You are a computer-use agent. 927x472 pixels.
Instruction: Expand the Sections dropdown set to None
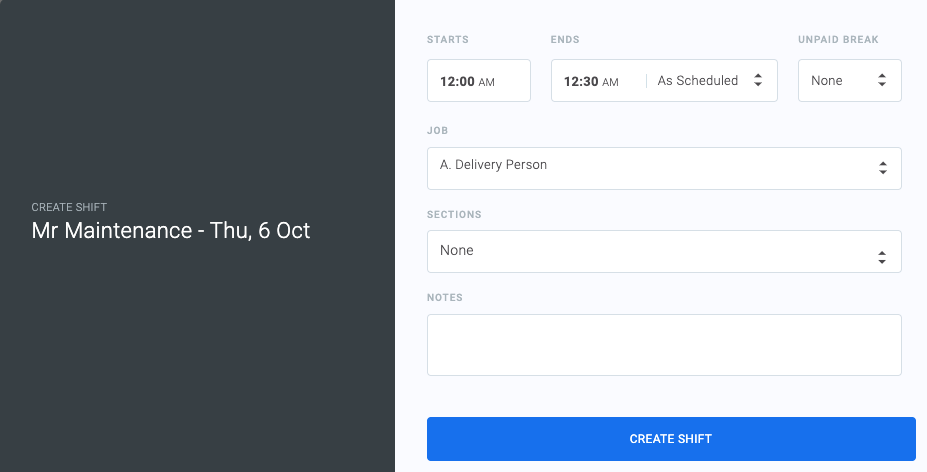(650, 251)
